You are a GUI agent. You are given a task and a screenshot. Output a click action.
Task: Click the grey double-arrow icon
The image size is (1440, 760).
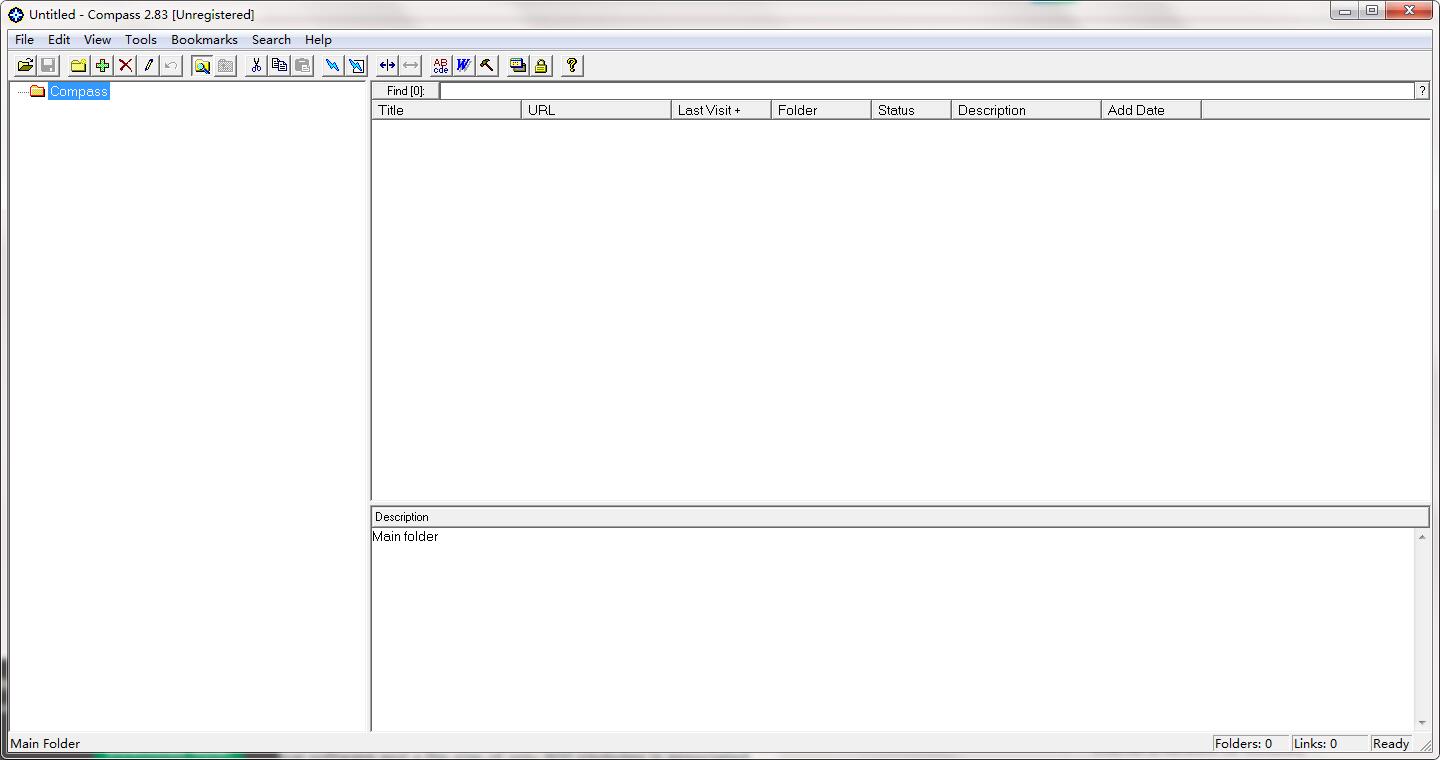(x=410, y=66)
